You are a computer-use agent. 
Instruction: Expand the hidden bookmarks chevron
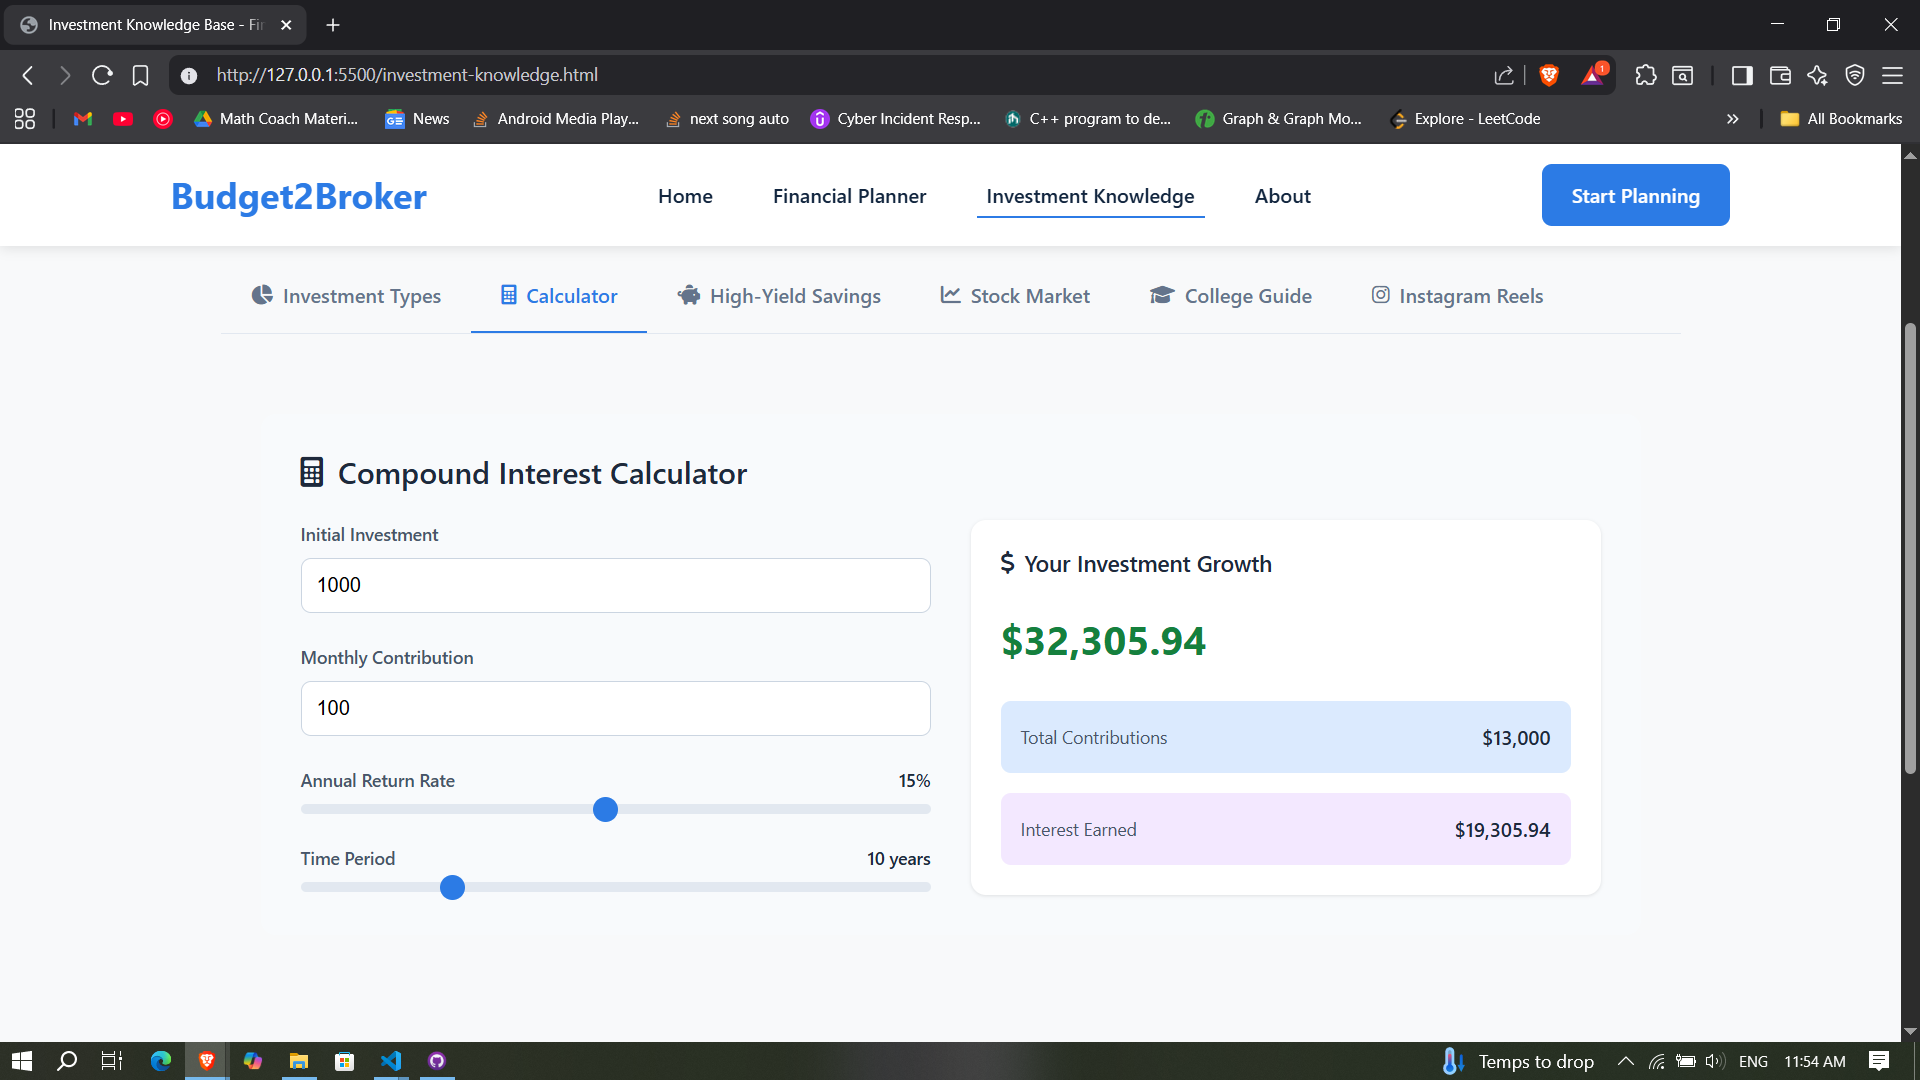tap(1732, 119)
